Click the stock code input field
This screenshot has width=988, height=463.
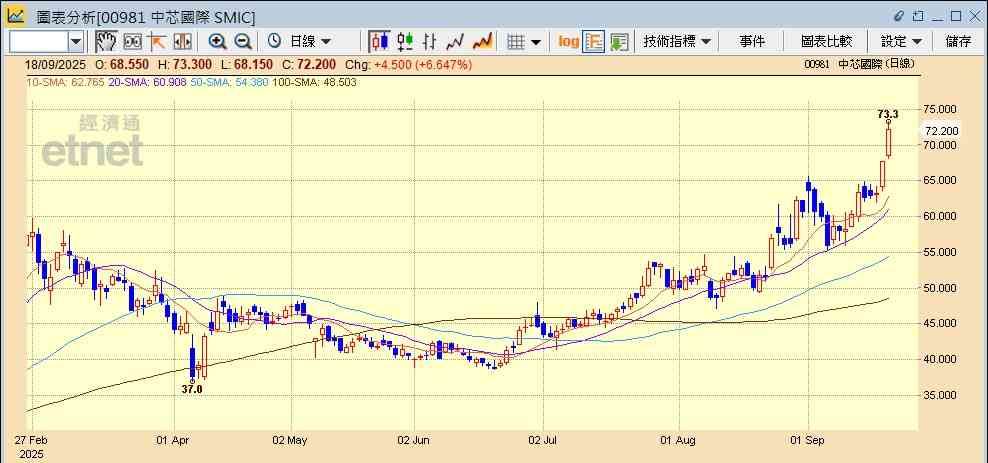tap(38, 42)
